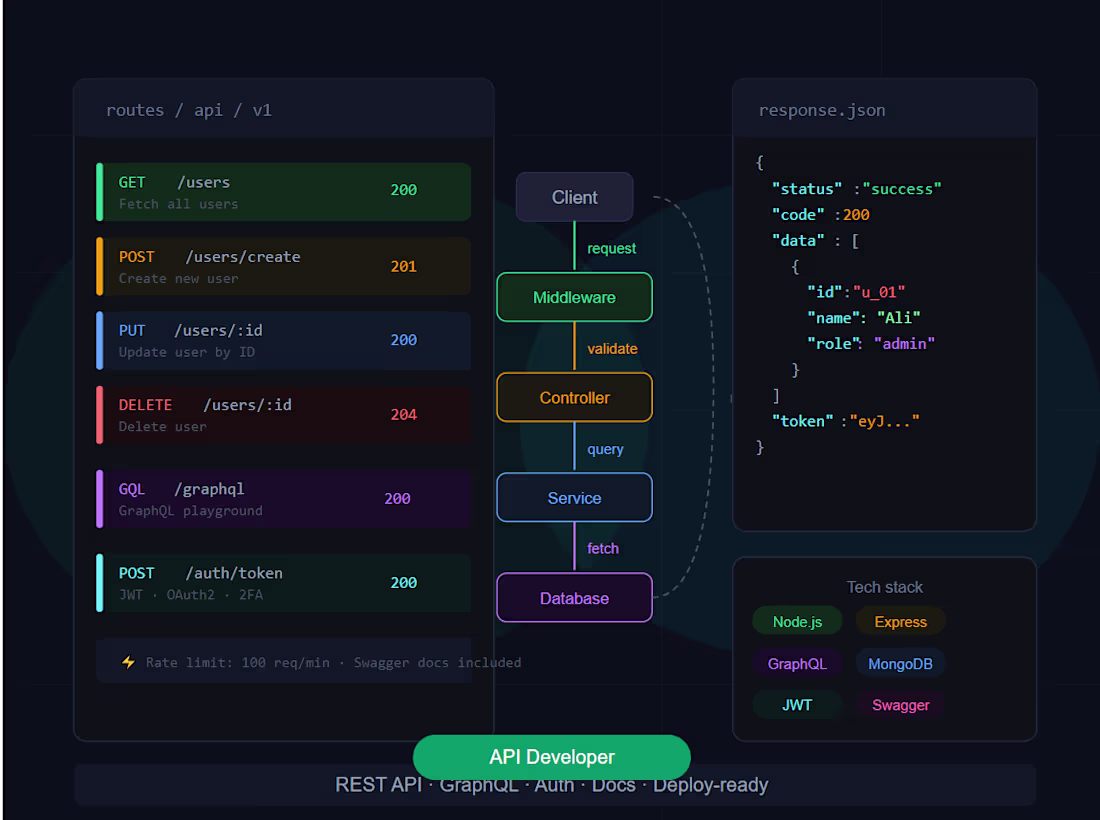Click the "eyJ..." token value

click(884, 421)
